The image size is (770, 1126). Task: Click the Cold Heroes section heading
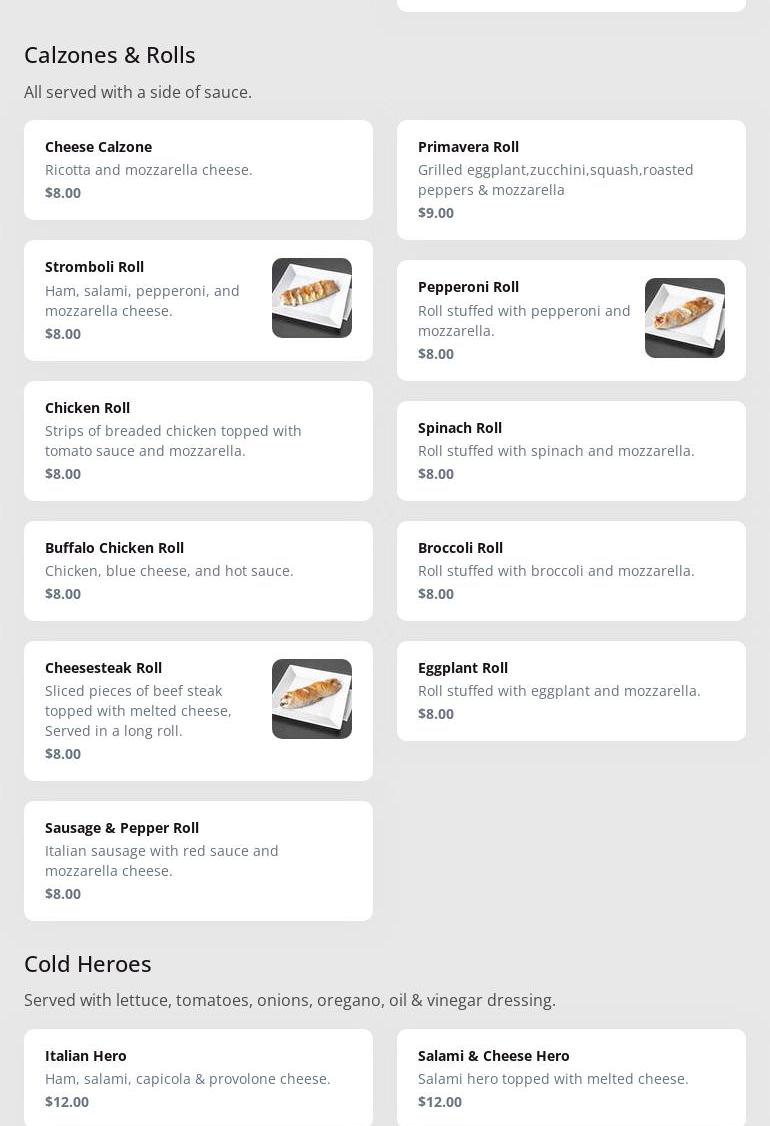coord(88,964)
